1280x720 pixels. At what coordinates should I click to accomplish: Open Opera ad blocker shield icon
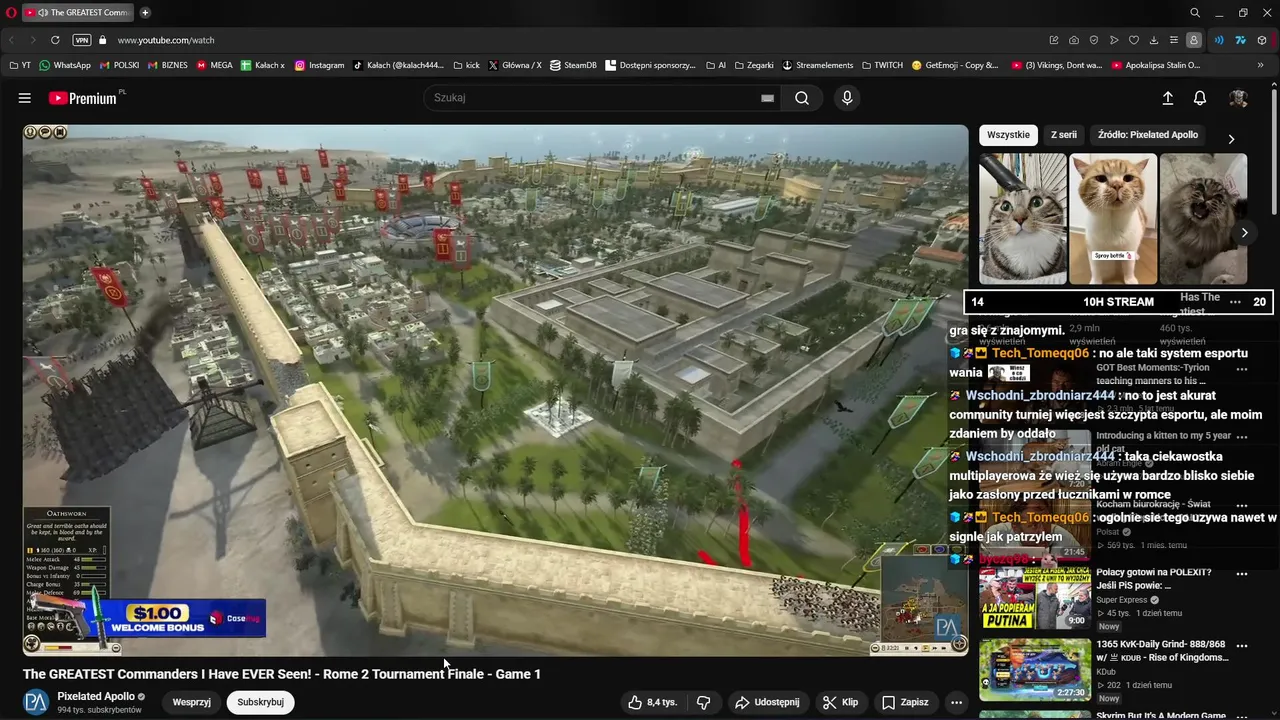pos(1094,40)
